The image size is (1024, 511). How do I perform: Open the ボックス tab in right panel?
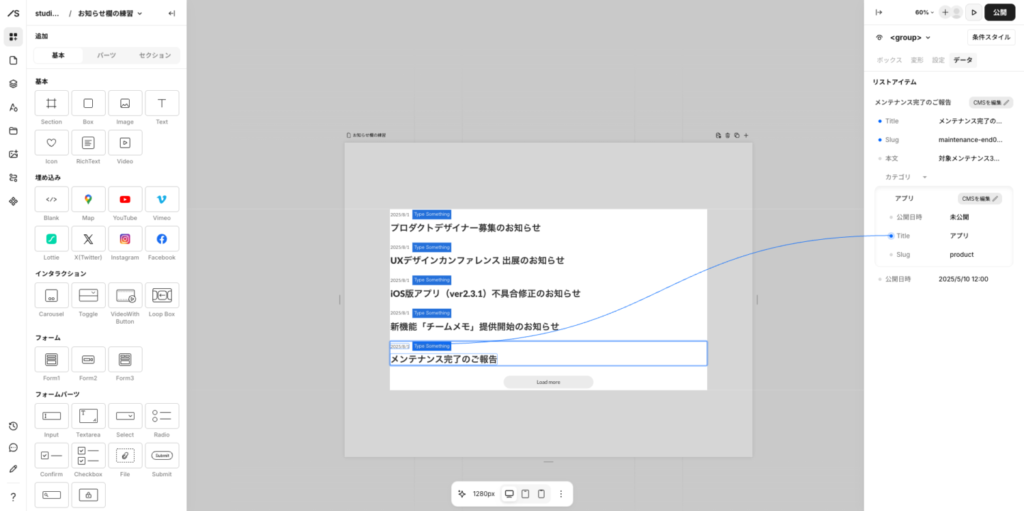tap(889, 60)
